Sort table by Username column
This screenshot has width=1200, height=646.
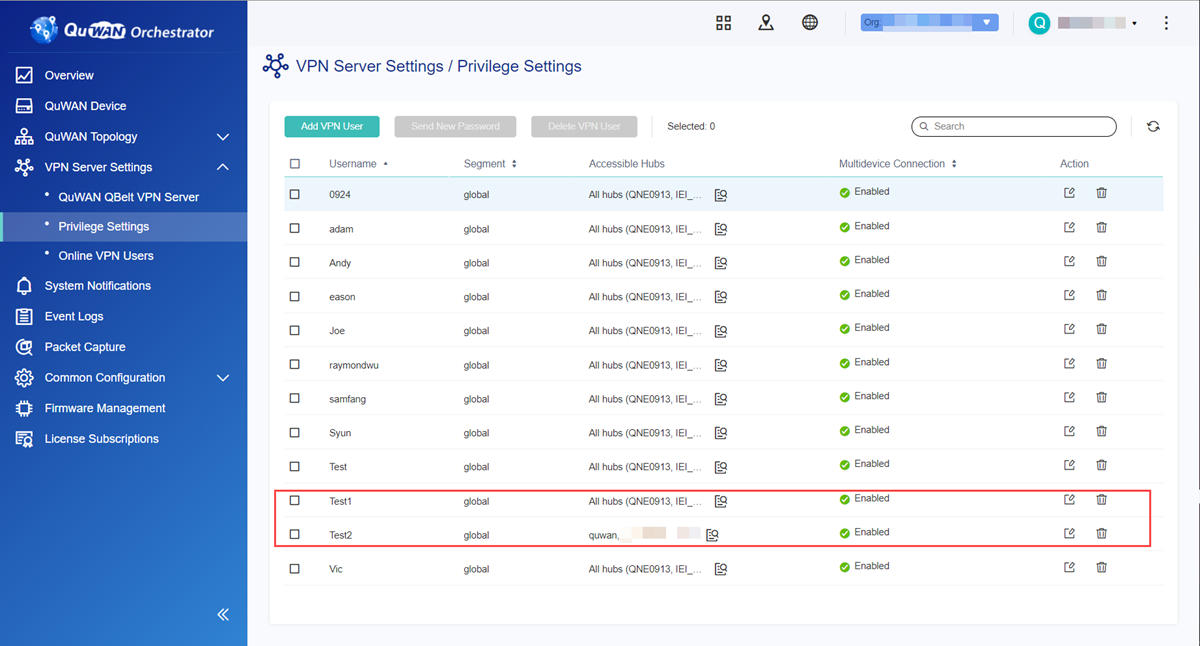coord(358,164)
